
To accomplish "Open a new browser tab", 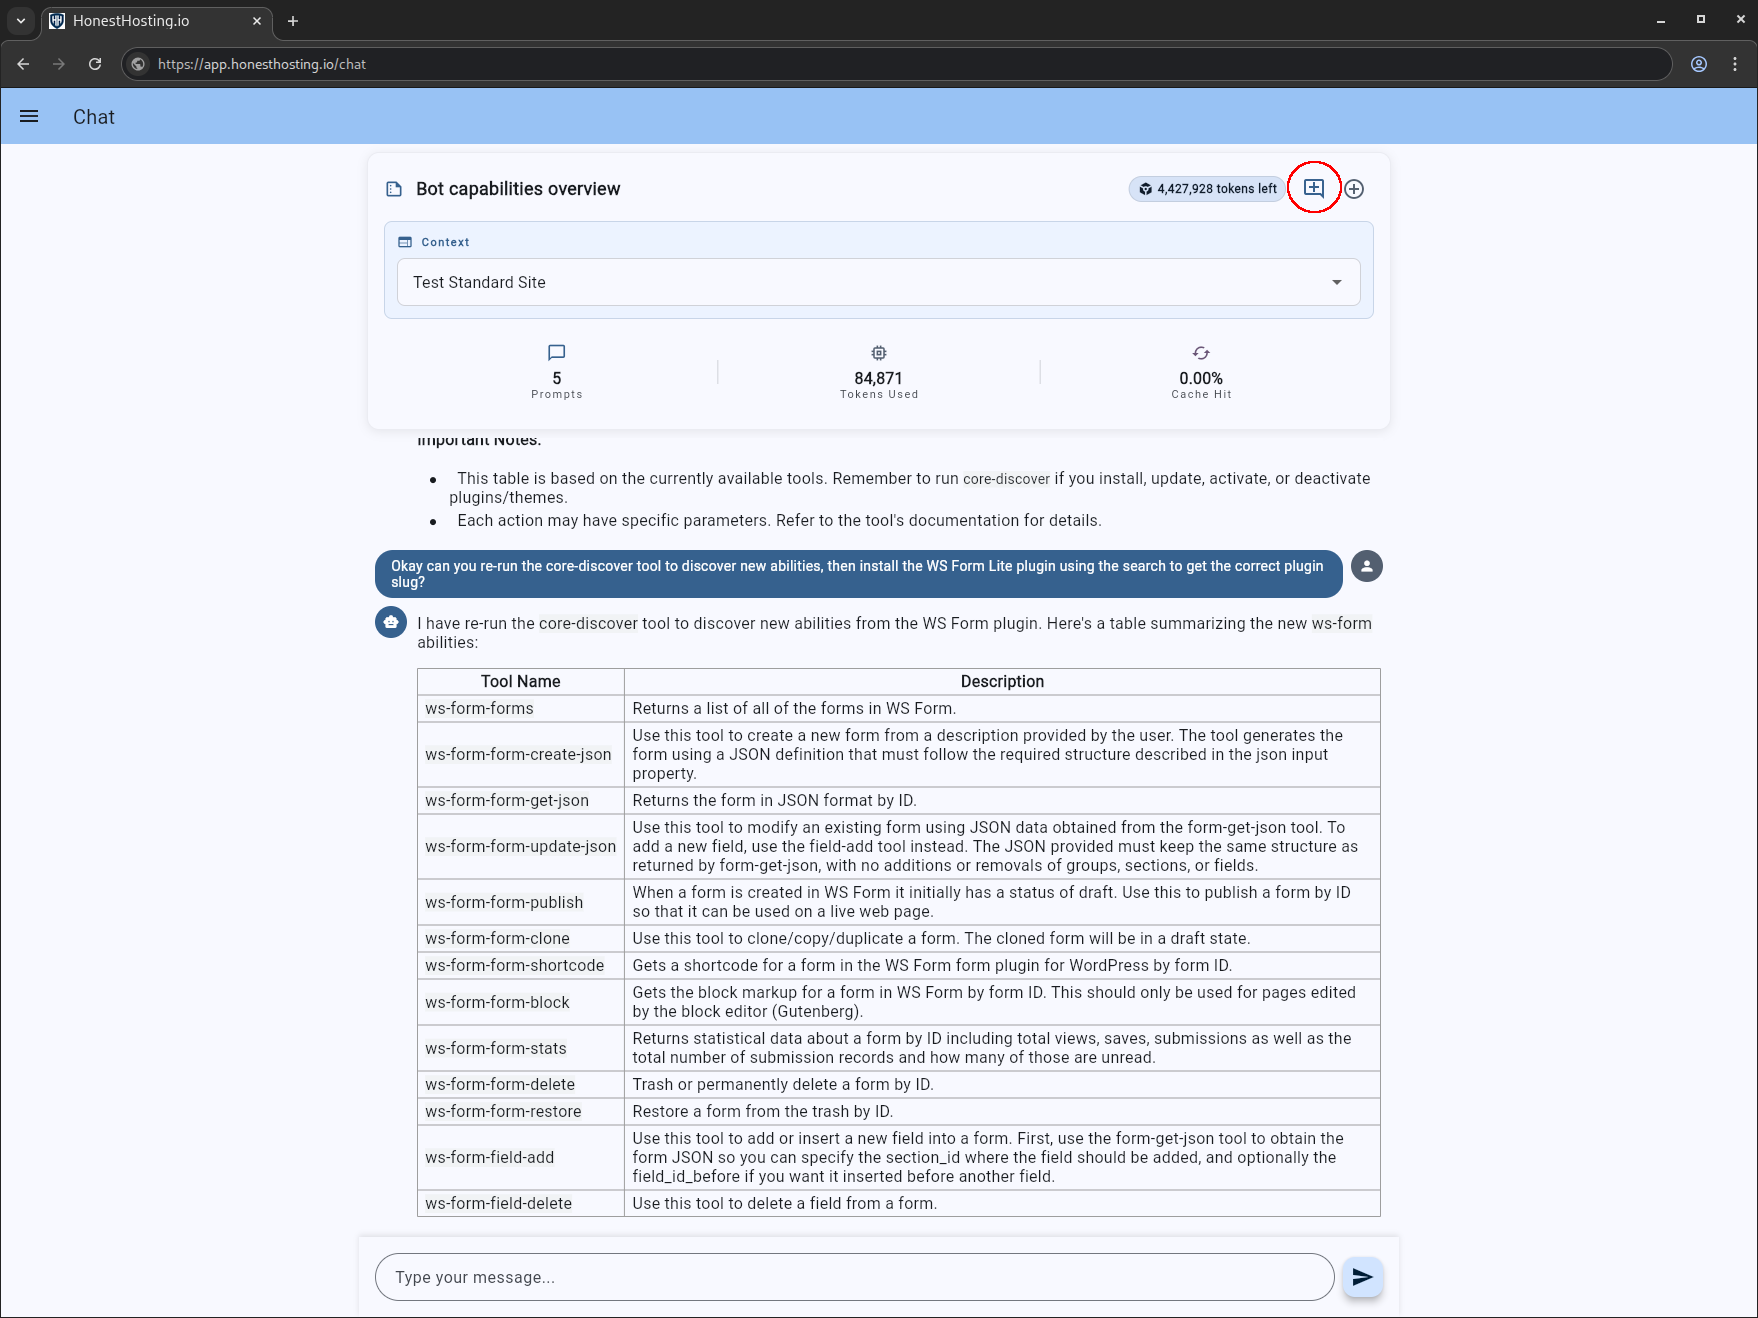I will point(293,21).
